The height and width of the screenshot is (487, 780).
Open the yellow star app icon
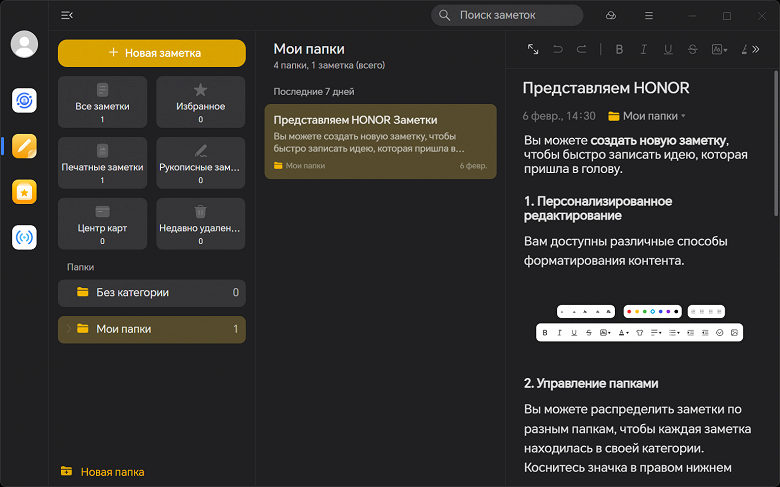click(x=24, y=191)
